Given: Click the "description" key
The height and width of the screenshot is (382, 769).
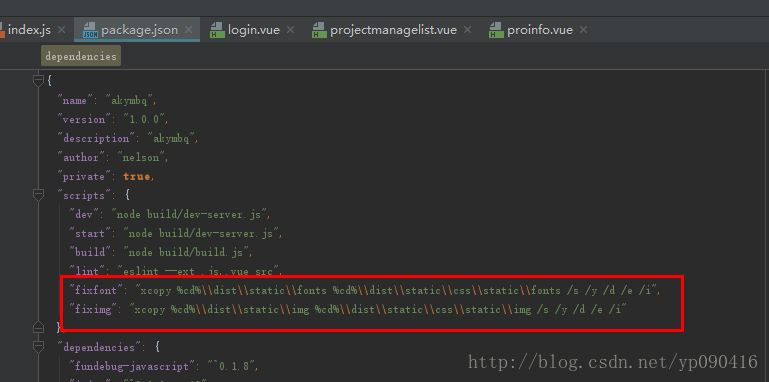Looking at the screenshot, I should pos(96,139).
